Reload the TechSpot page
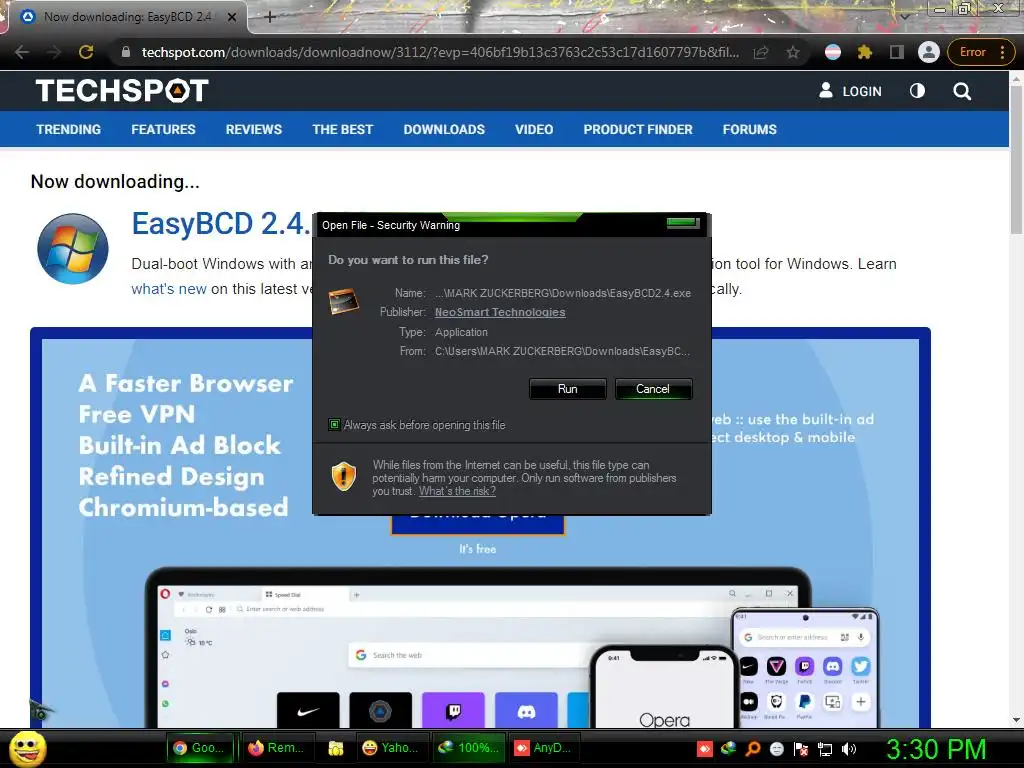This screenshot has height=768, width=1024. pos(86,52)
